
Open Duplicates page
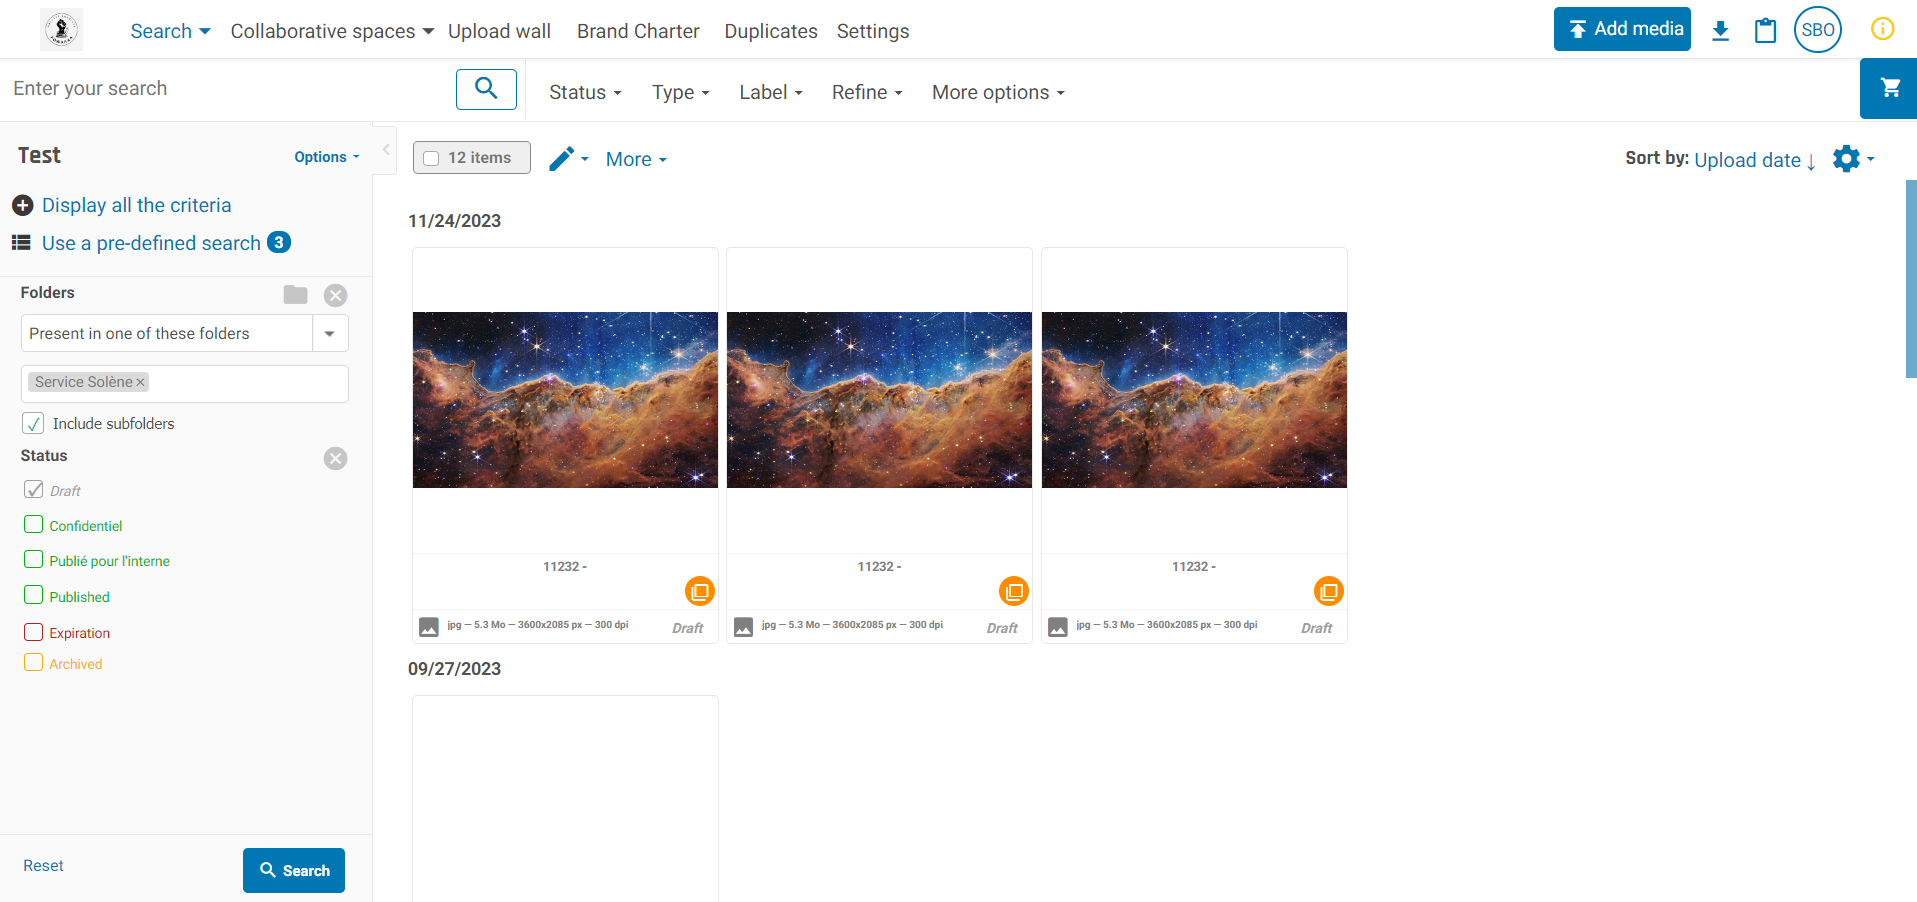(771, 31)
